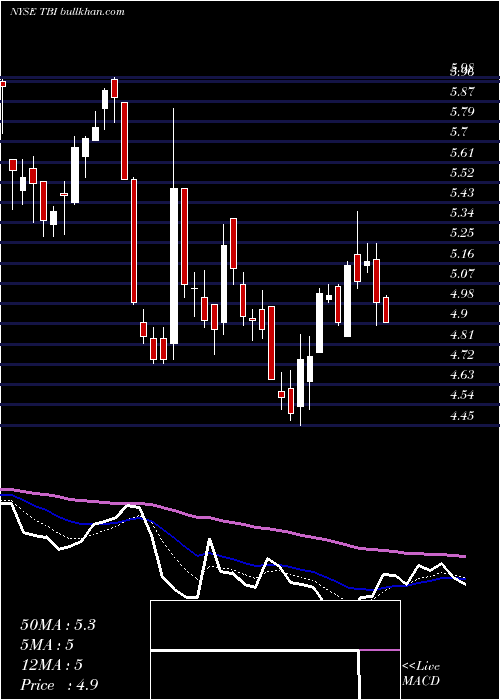
Task: Click the 4.9 axis price label
Action: click(459, 314)
